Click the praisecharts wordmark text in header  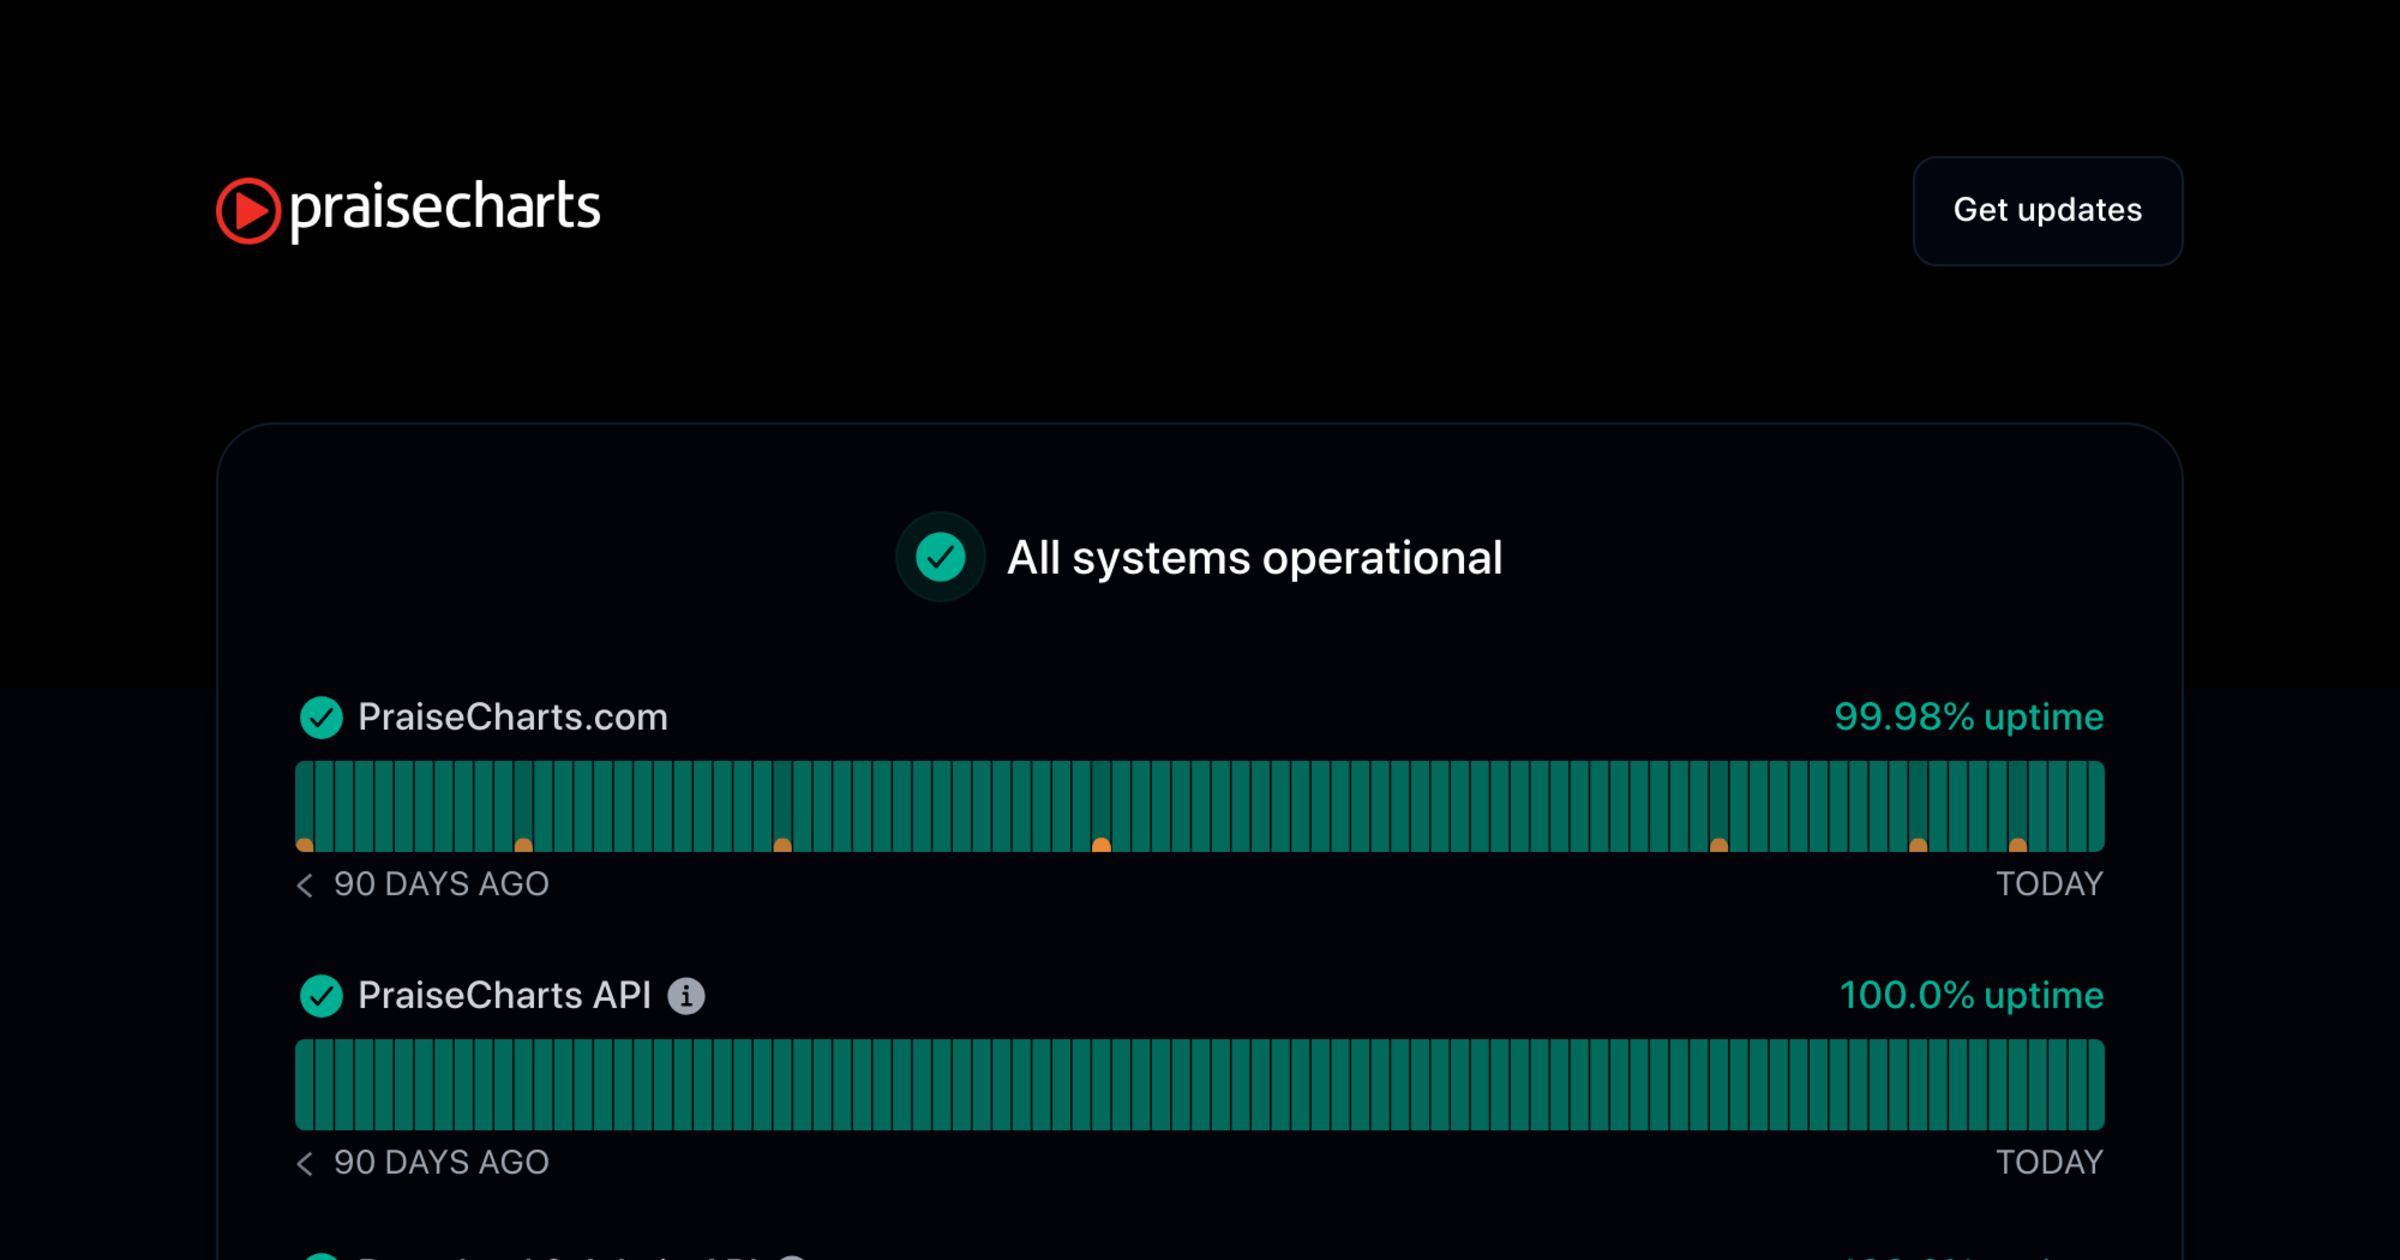[445, 208]
